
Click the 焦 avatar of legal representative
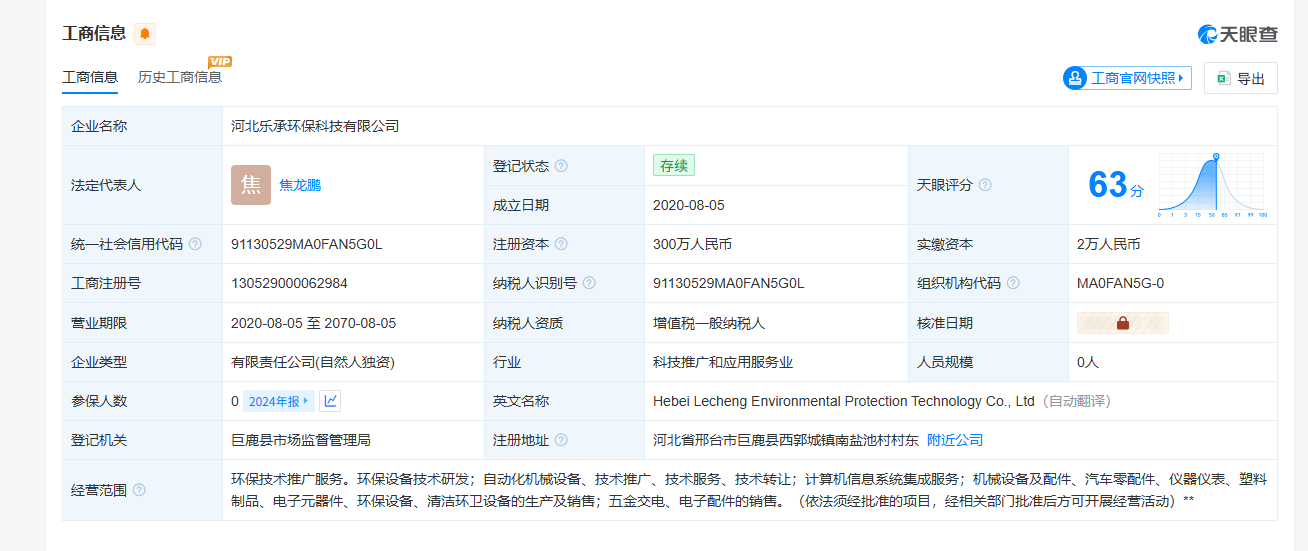[251, 185]
